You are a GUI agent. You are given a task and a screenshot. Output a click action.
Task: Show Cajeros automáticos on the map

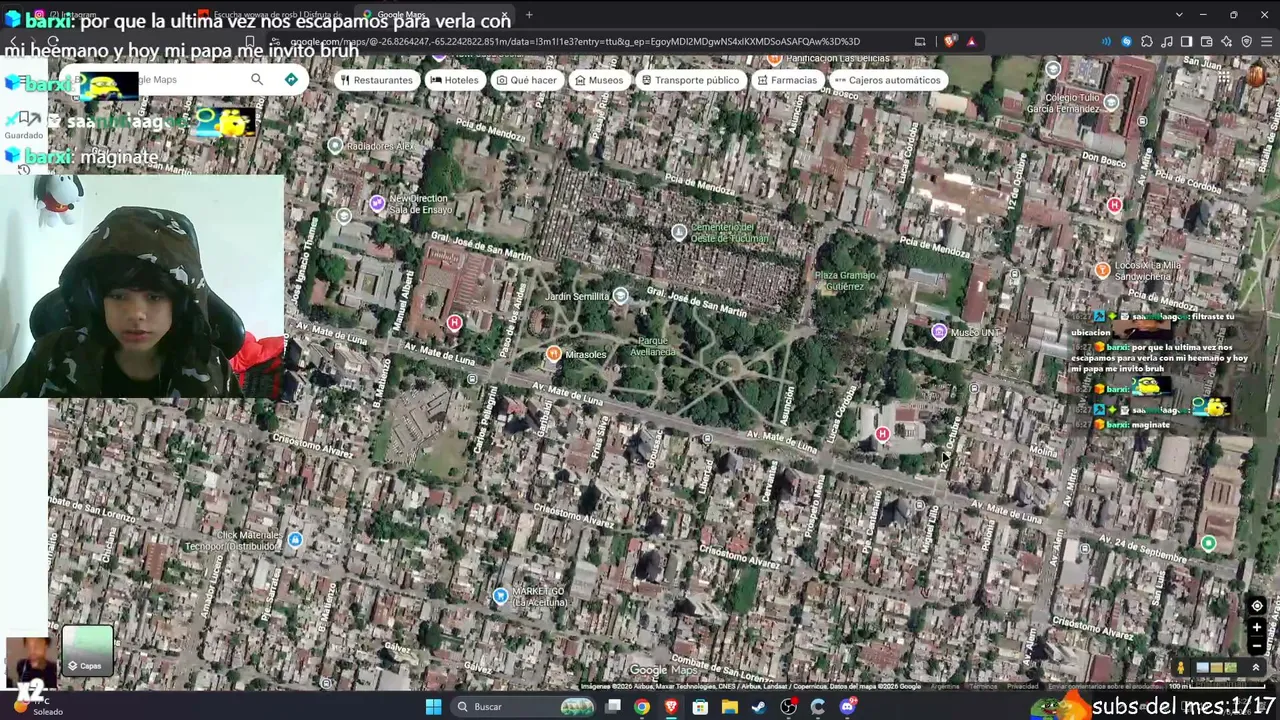pyautogui.click(x=887, y=80)
